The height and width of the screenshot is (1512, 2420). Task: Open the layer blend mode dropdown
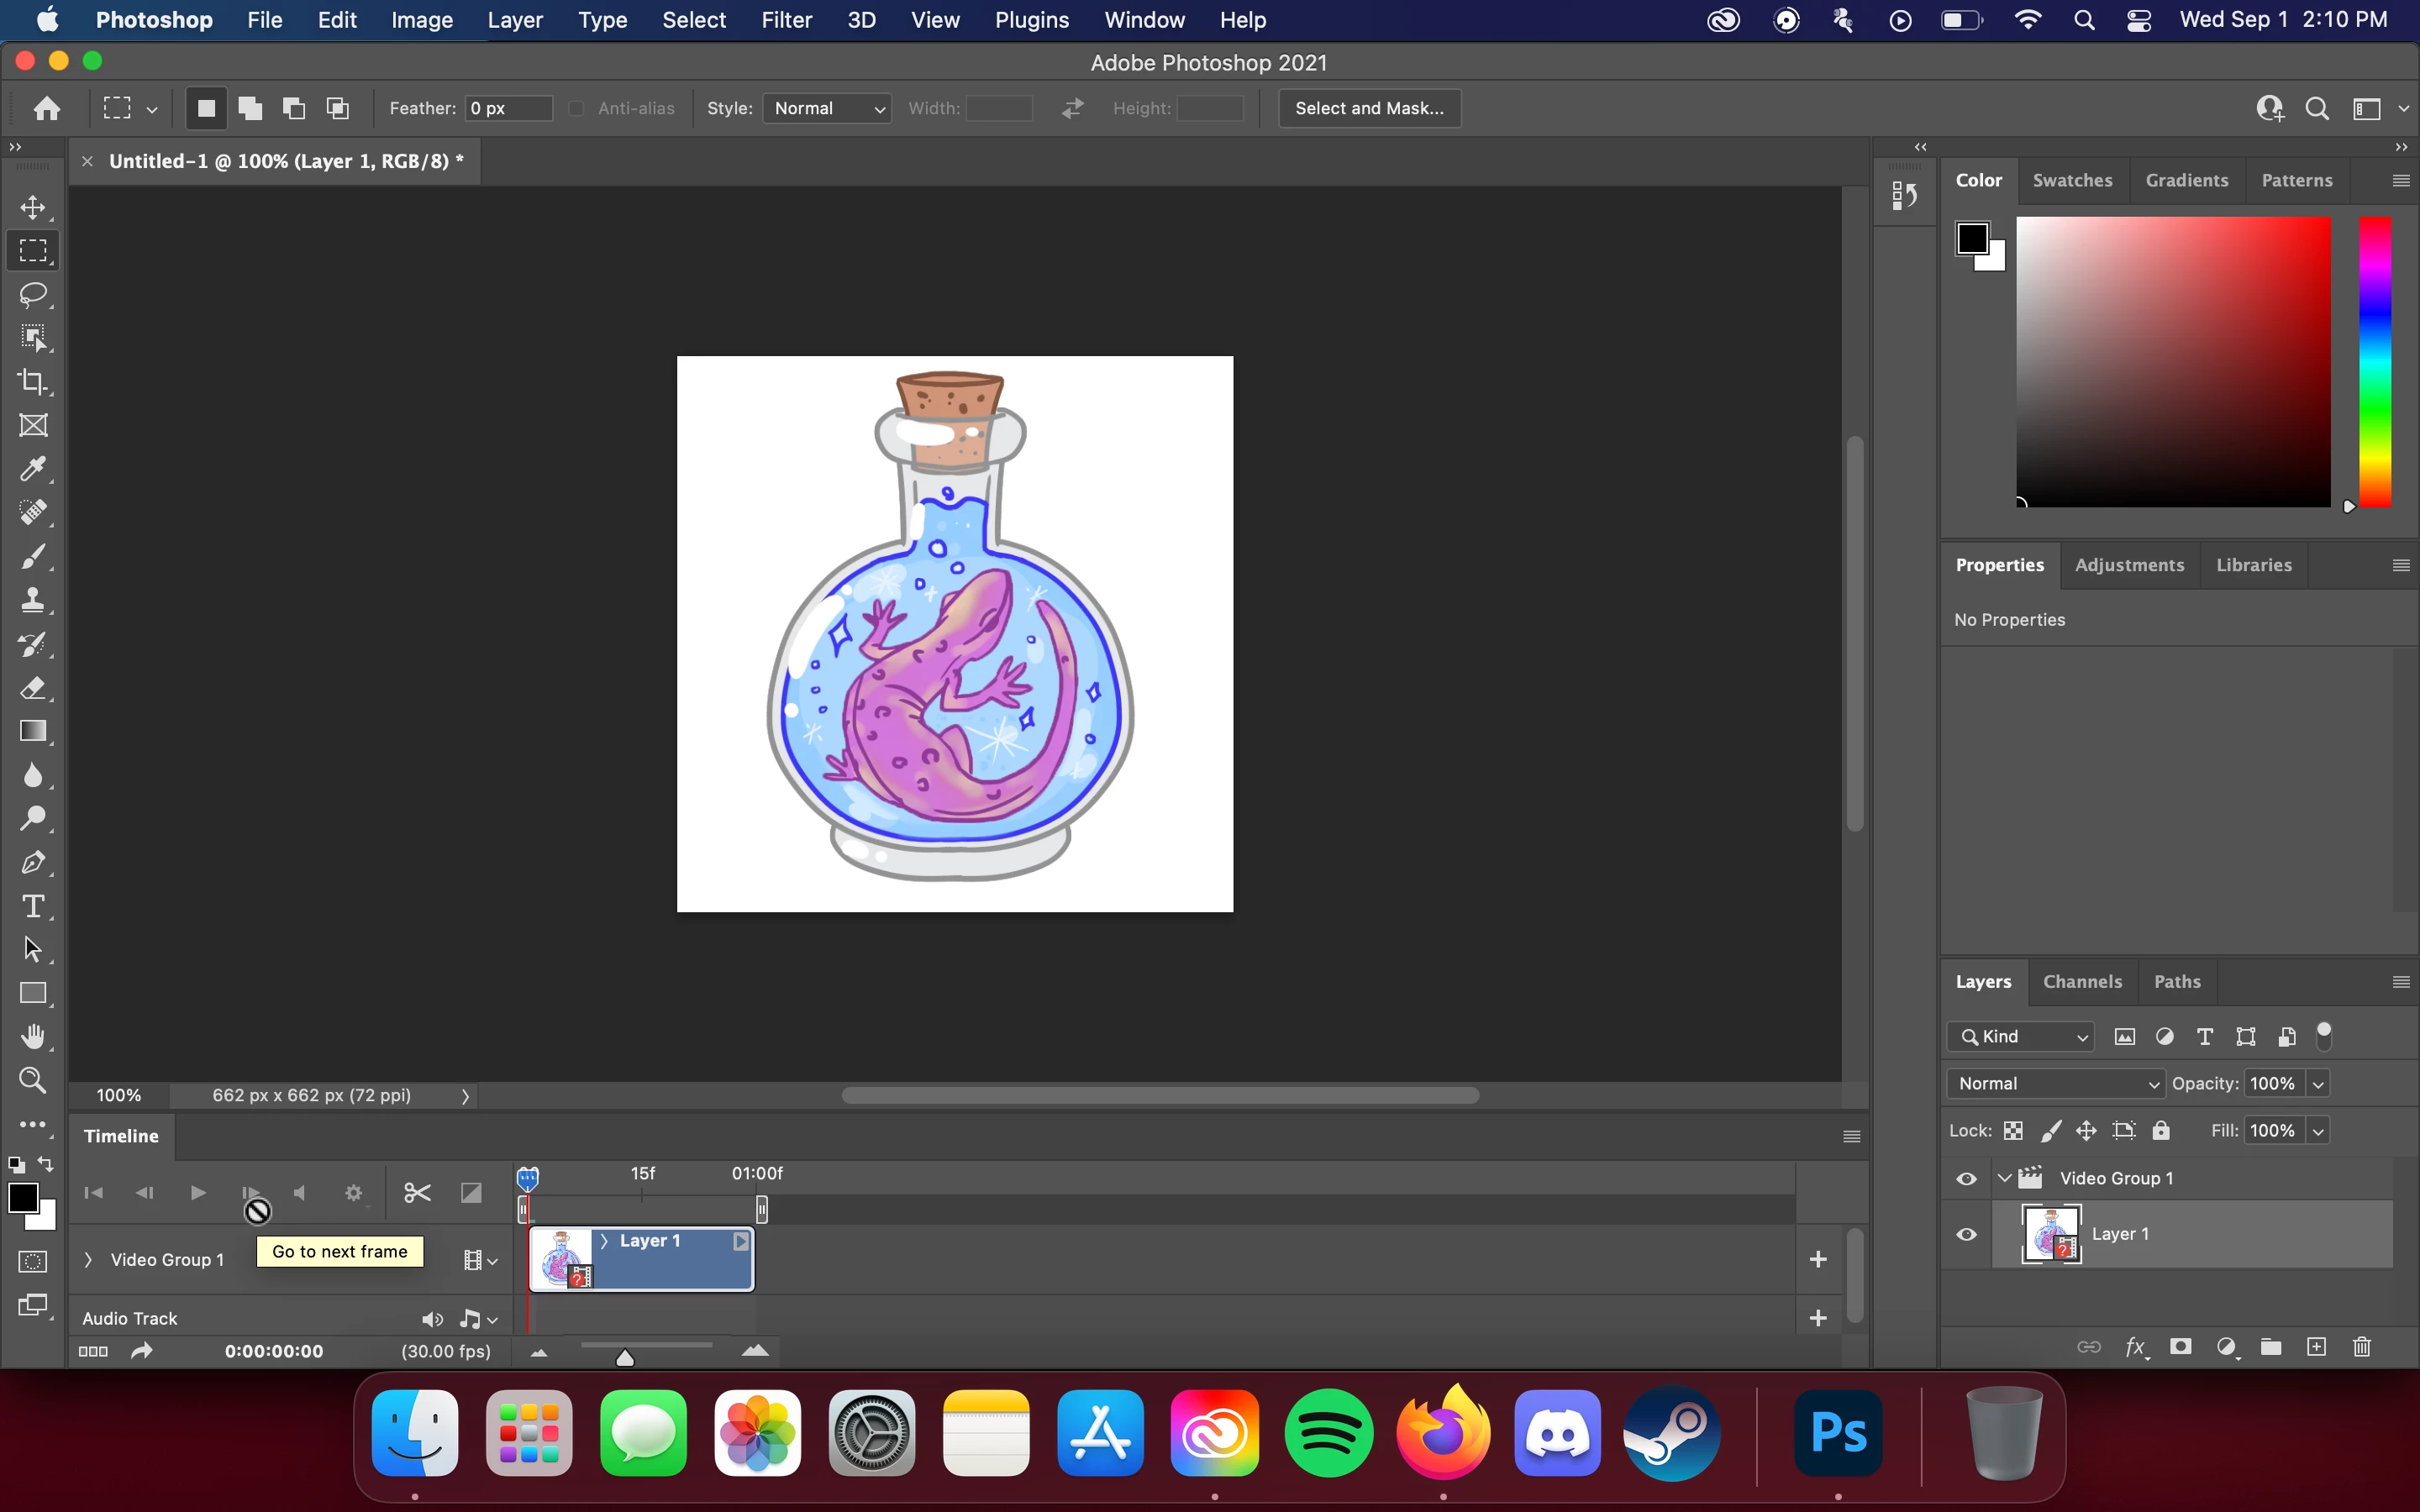click(x=2056, y=1083)
